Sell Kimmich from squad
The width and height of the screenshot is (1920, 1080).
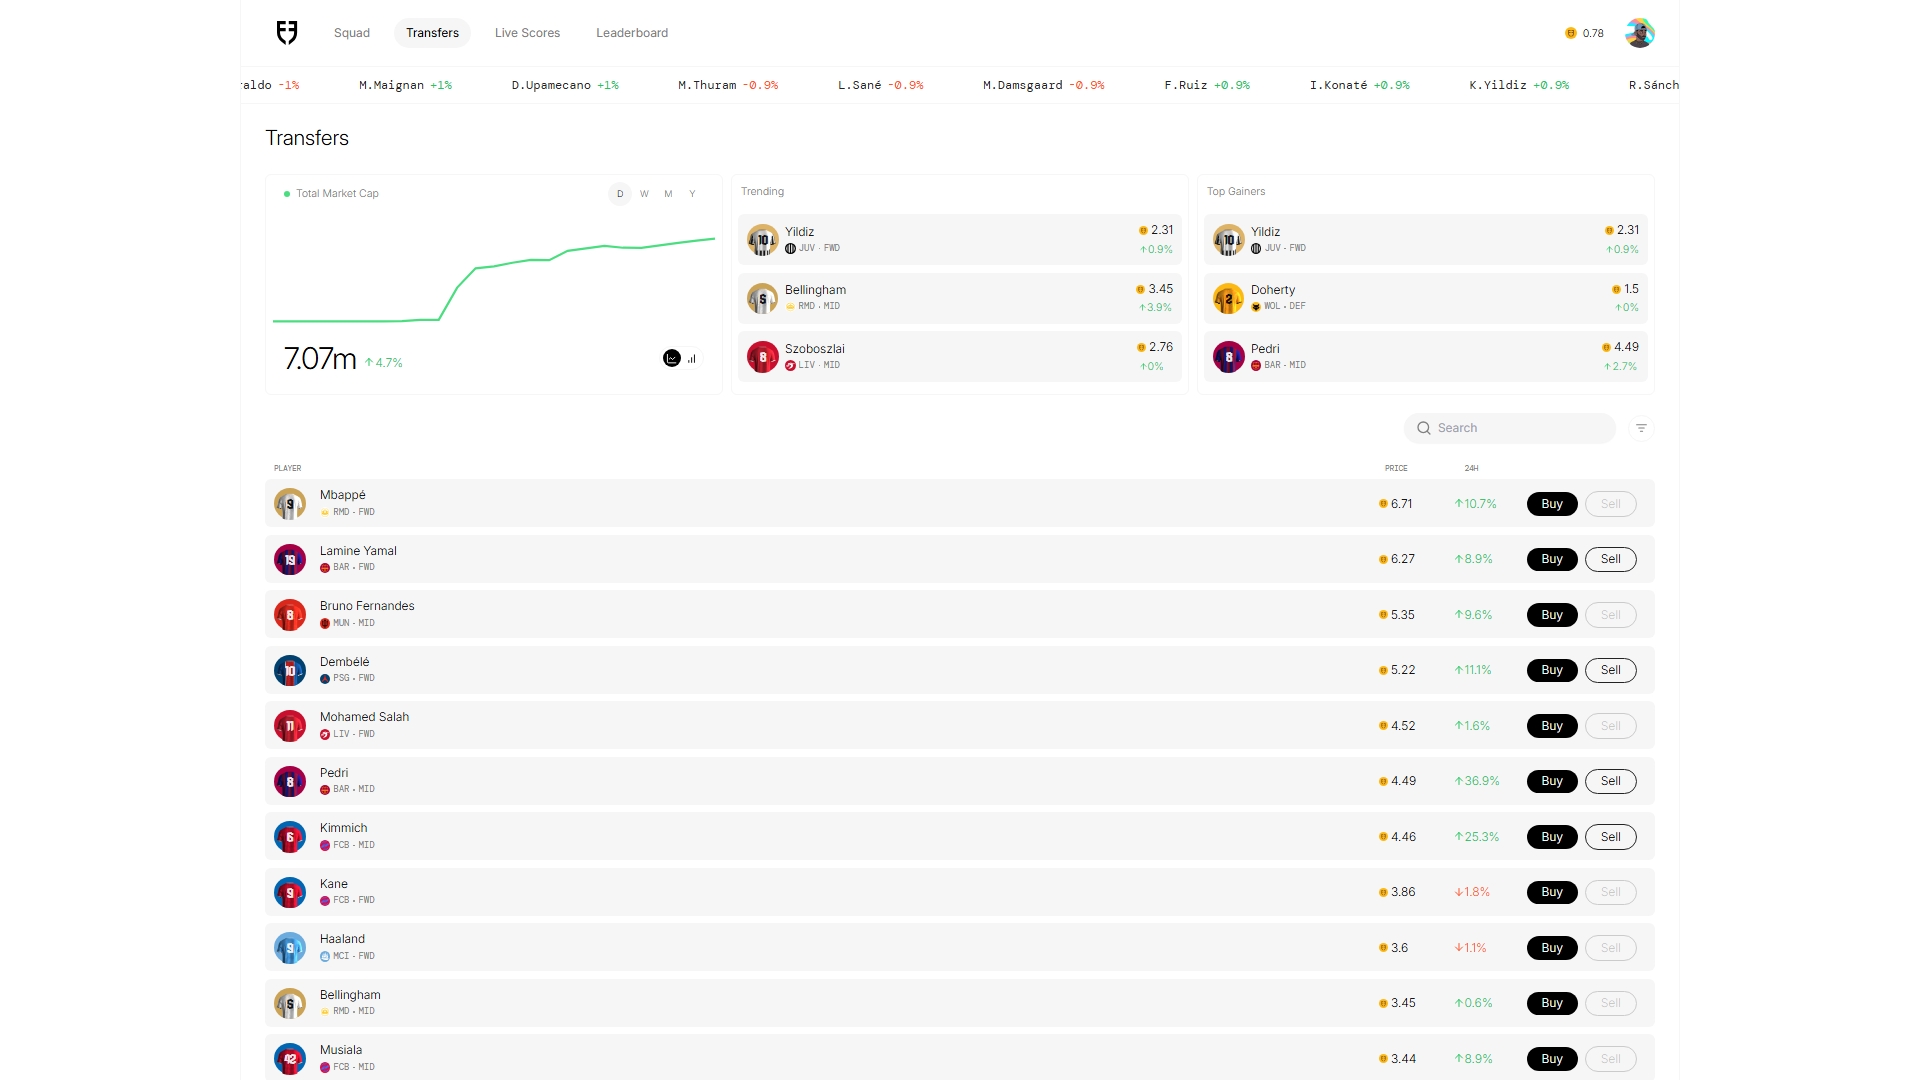(1610, 837)
